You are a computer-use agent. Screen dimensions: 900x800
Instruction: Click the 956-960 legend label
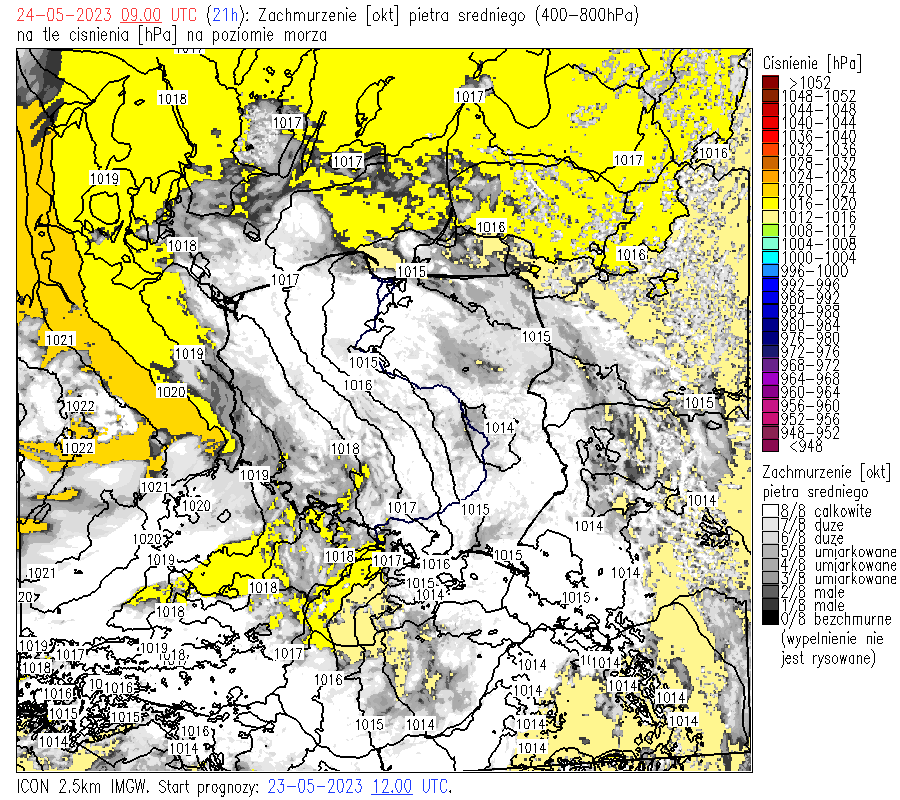tap(809, 406)
